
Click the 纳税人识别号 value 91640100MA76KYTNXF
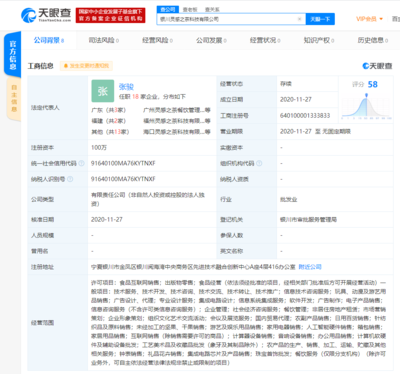123,179
